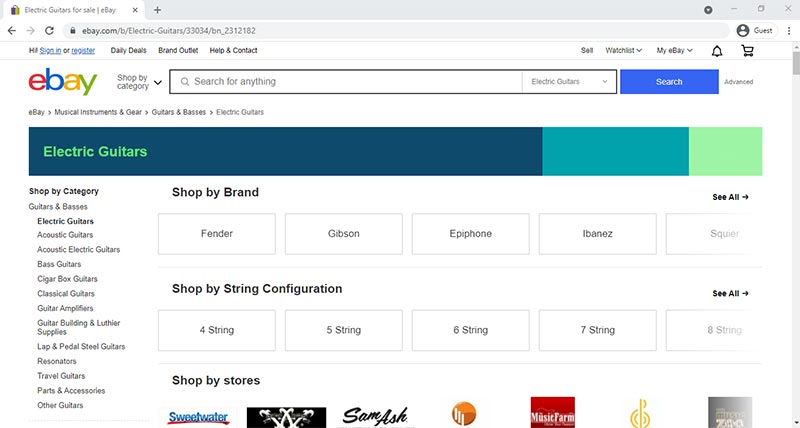
Task: Select 5 String tile
Action: (x=344, y=330)
